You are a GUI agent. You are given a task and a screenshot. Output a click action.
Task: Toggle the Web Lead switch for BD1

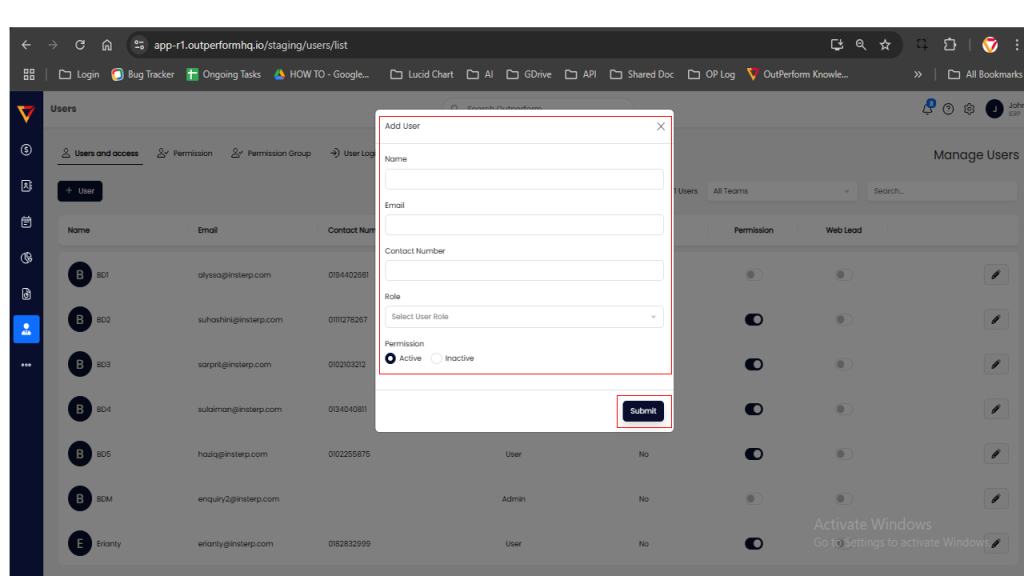click(x=844, y=275)
